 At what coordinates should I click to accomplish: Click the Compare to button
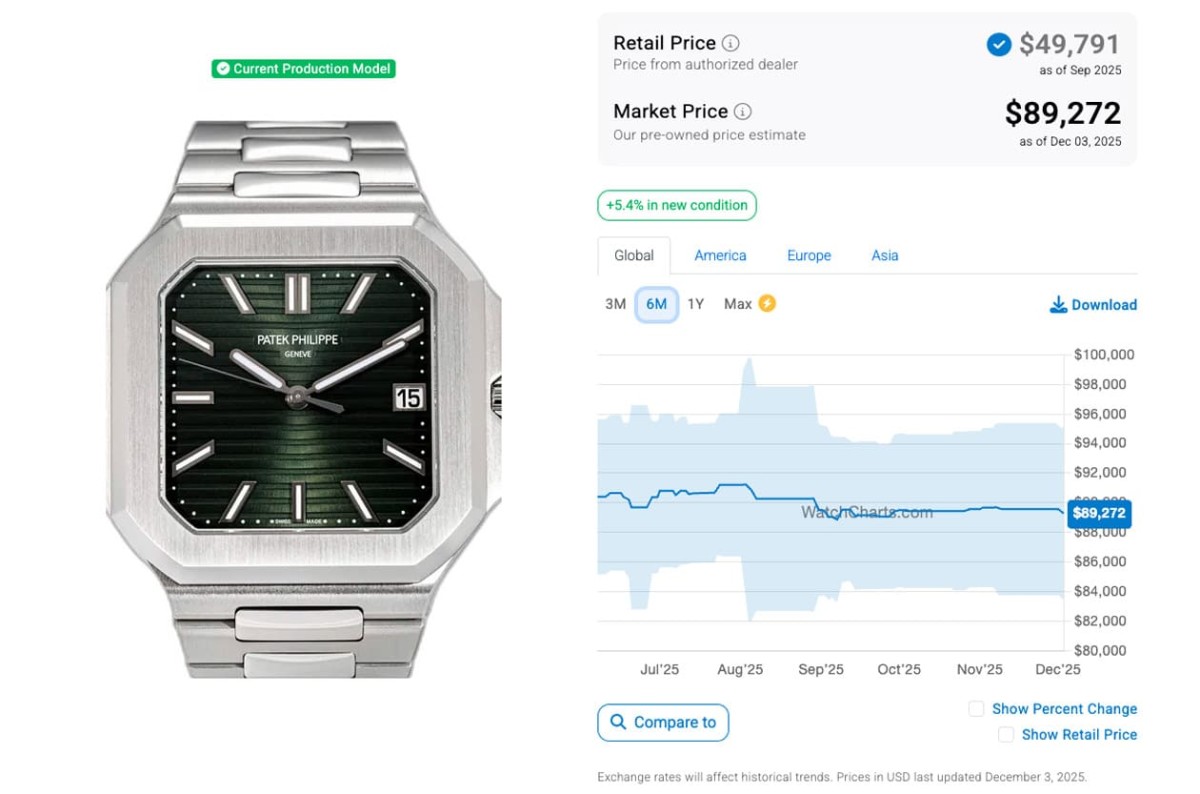click(663, 722)
